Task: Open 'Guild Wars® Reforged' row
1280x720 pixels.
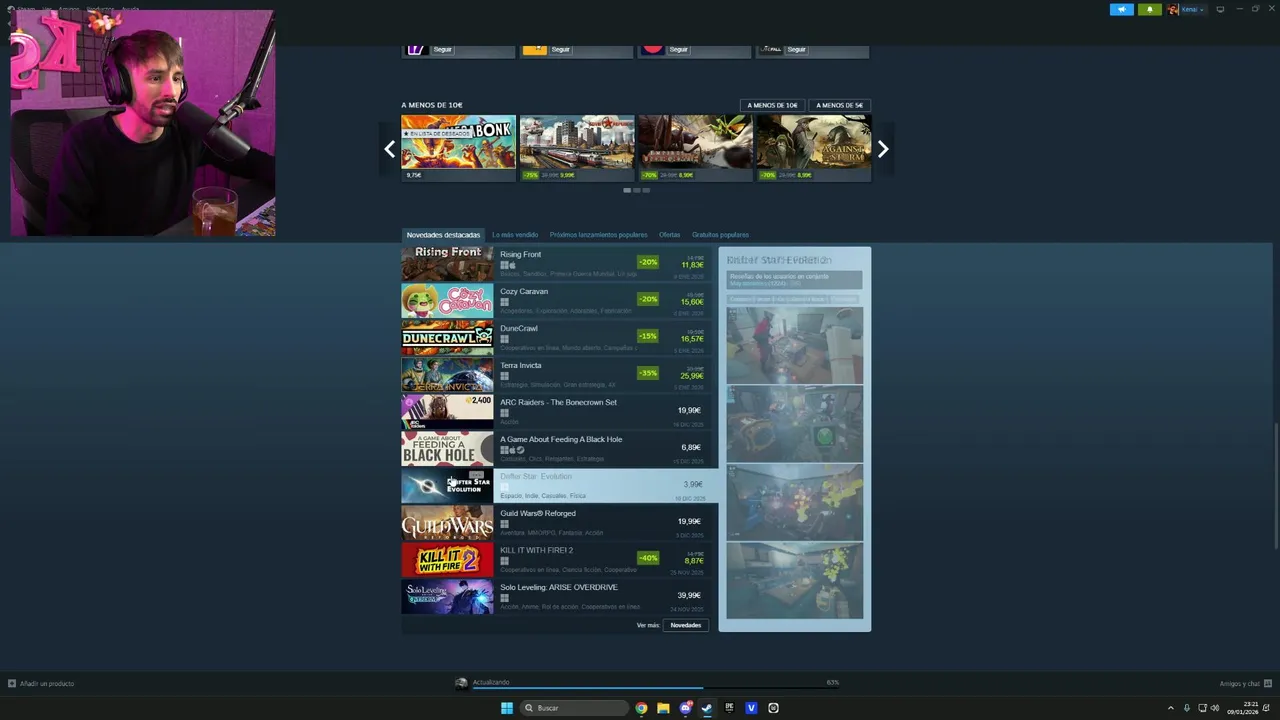Action: click(555, 523)
